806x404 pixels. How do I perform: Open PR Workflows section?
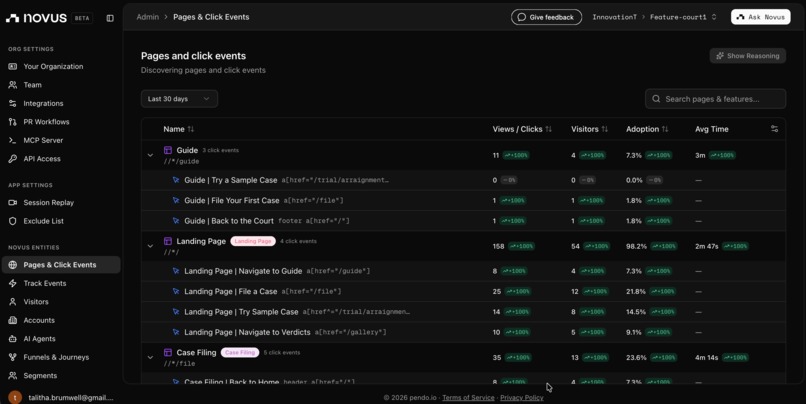coord(46,122)
